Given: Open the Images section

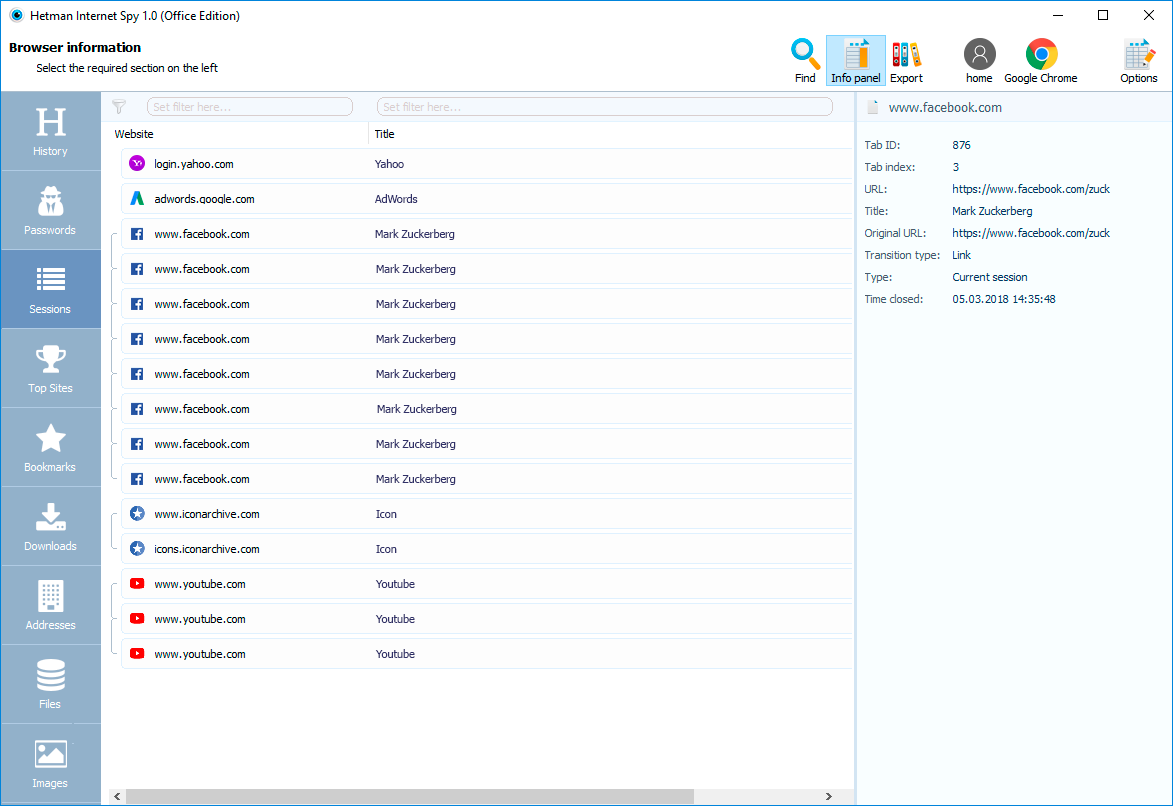Looking at the screenshot, I should click(50, 763).
